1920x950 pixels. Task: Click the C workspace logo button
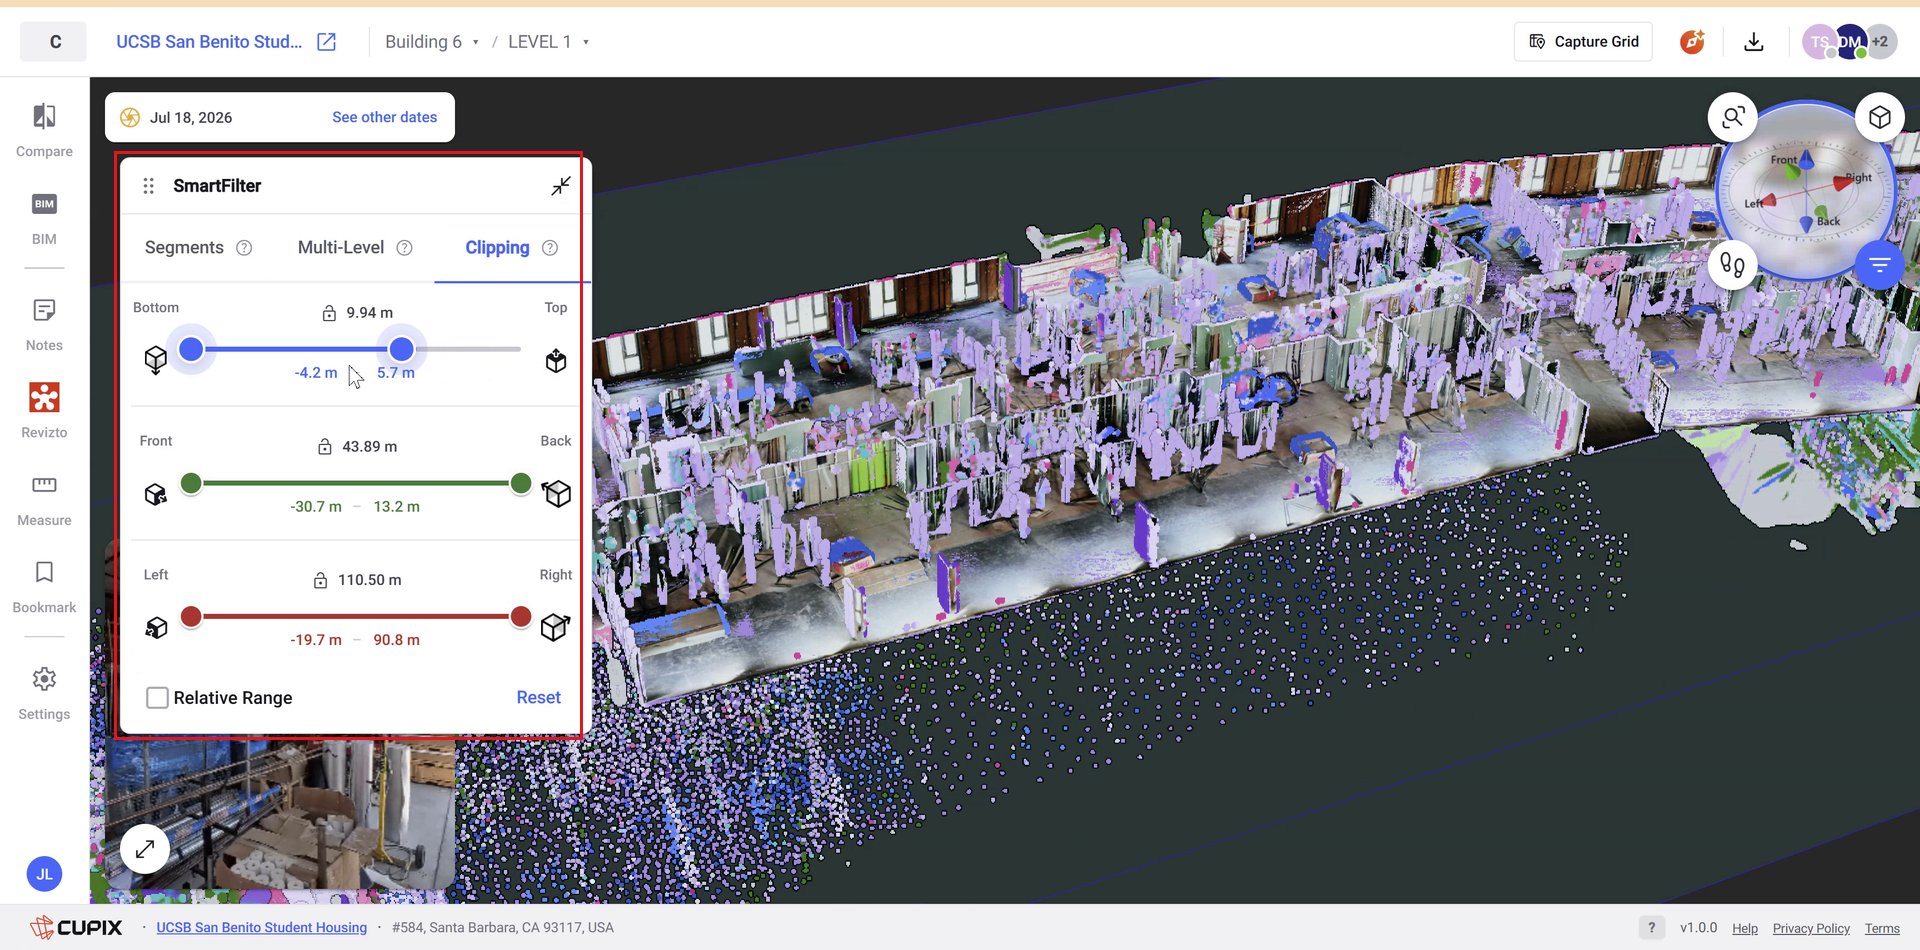click(54, 42)
